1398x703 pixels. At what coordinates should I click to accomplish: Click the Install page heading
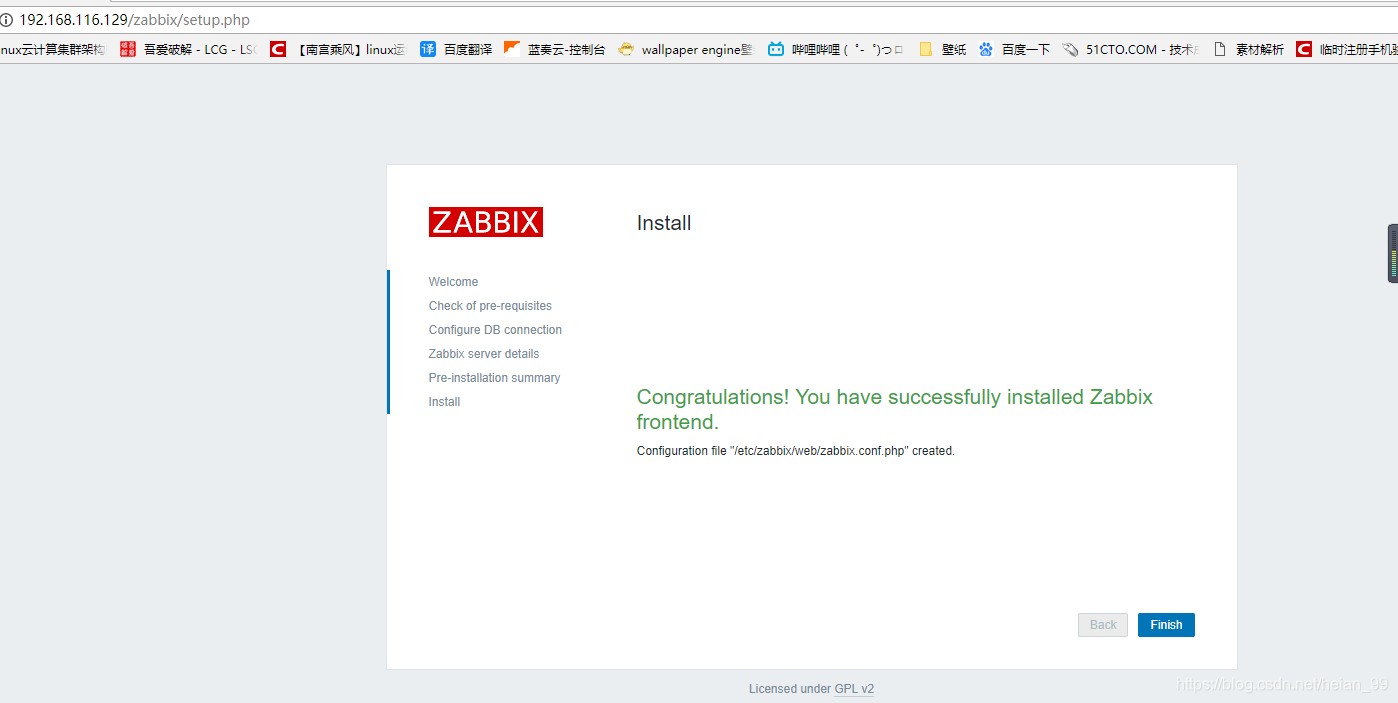[x=664, y=223]
